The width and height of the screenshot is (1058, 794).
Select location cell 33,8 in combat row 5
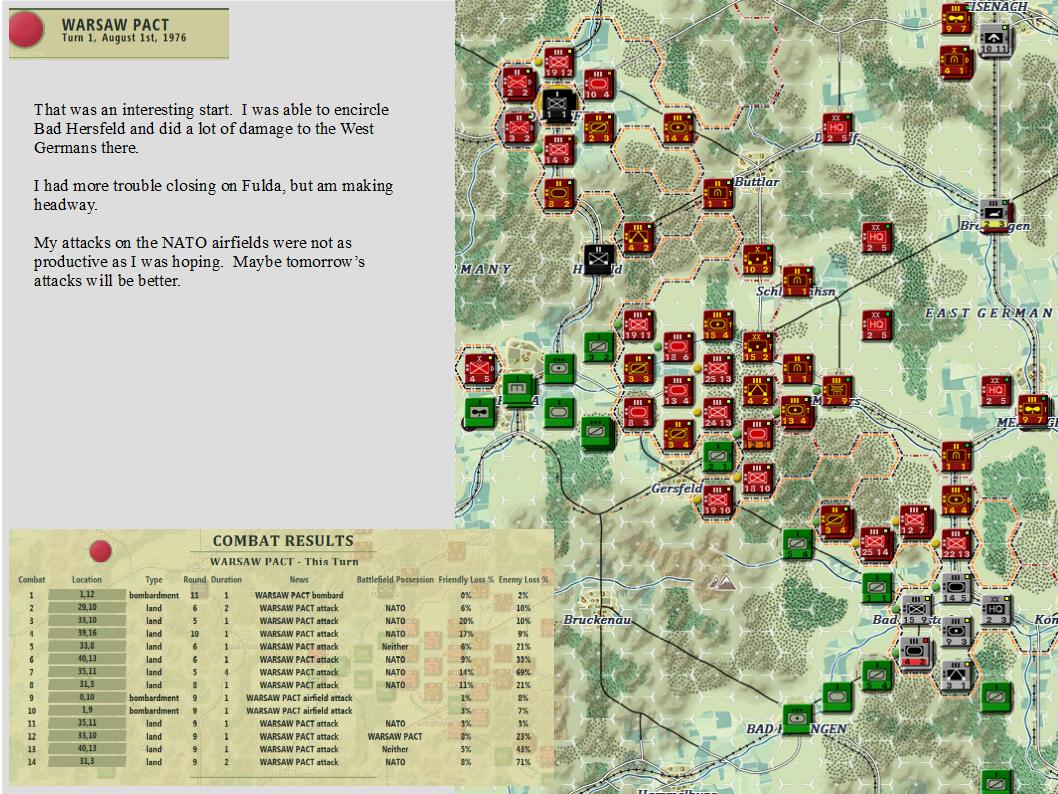click(x=87, y=646)
